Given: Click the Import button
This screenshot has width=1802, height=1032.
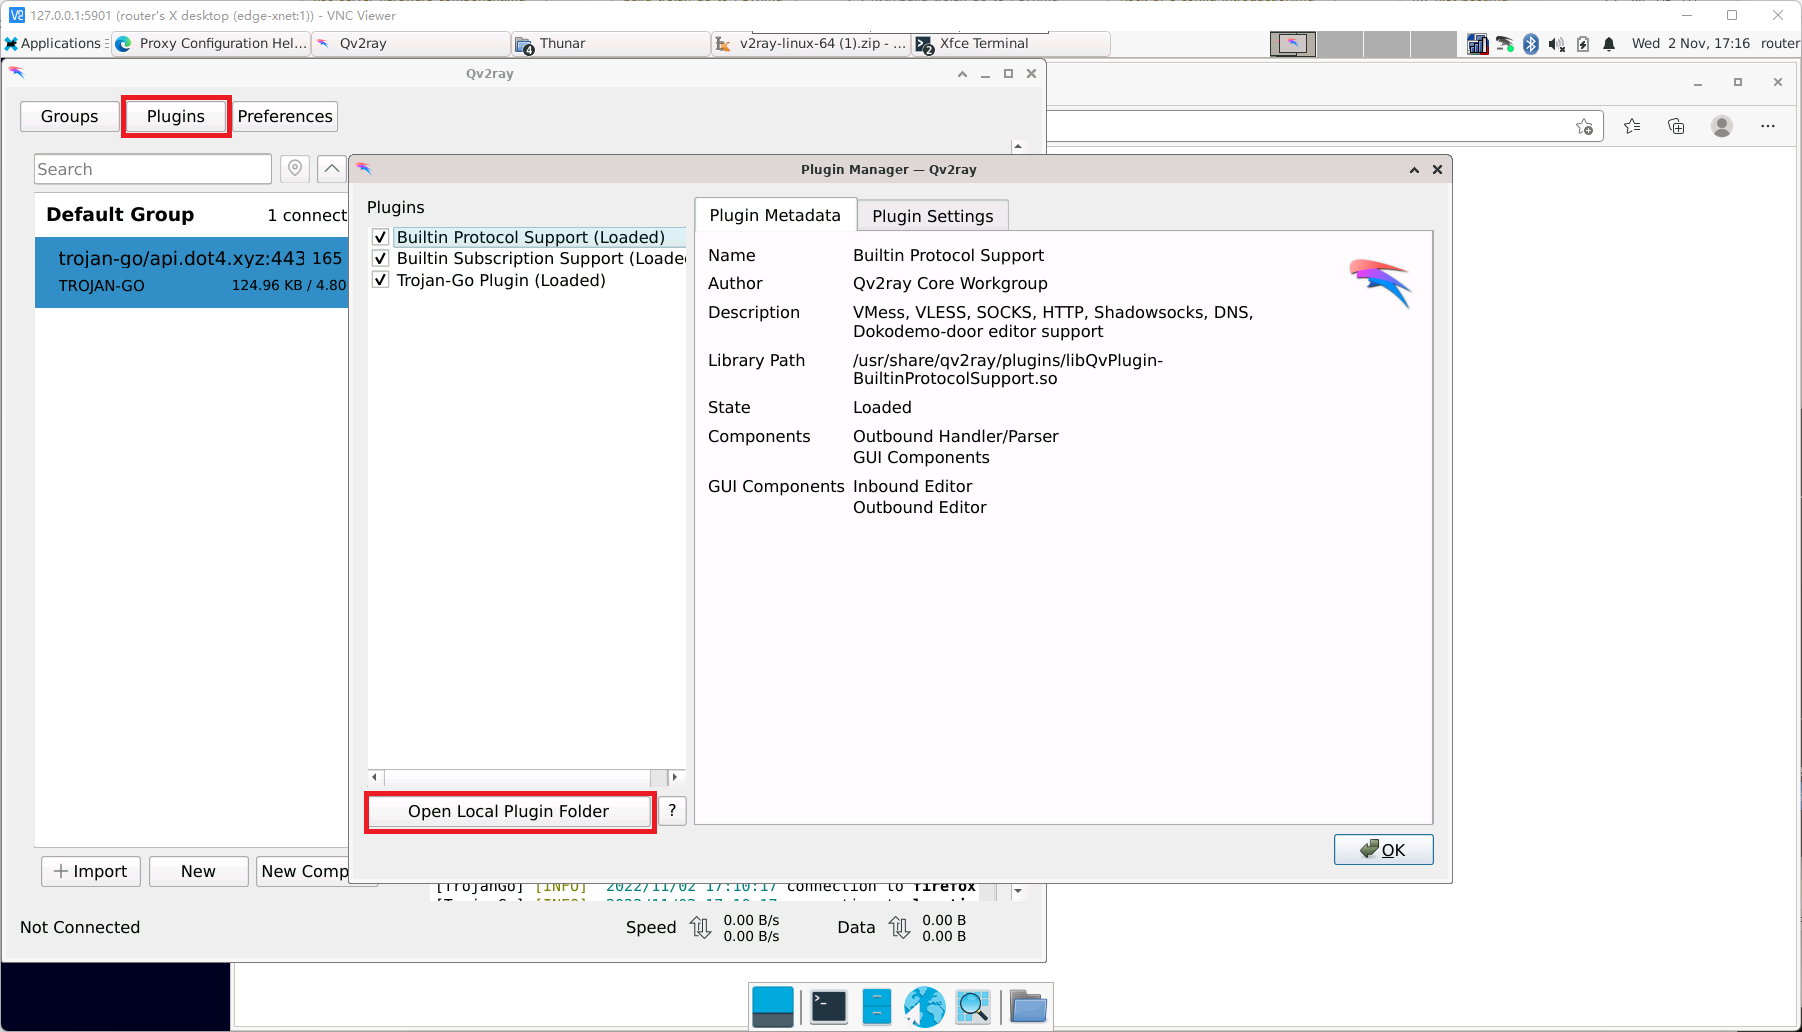Looking at the screenshot, I should click(x=91, y=871).
